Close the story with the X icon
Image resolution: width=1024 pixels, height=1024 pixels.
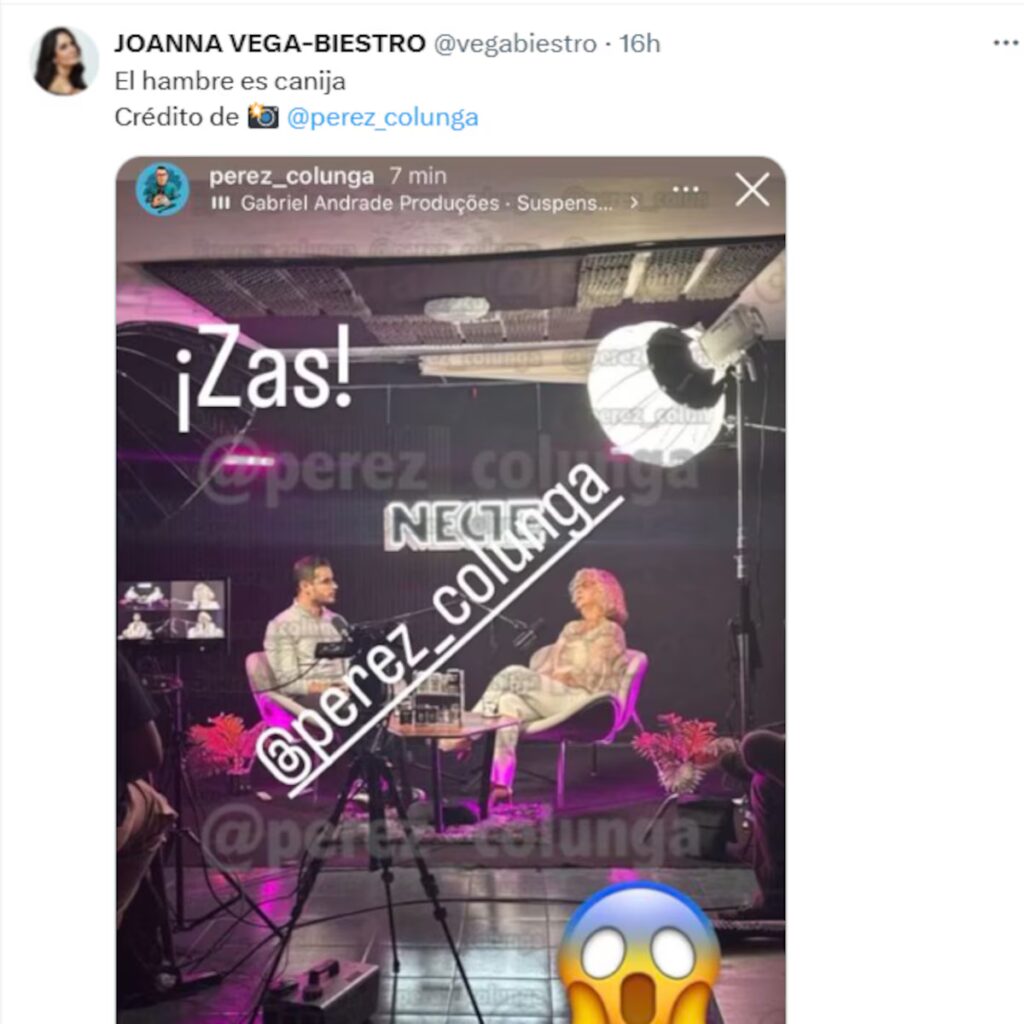pos(752,189)
